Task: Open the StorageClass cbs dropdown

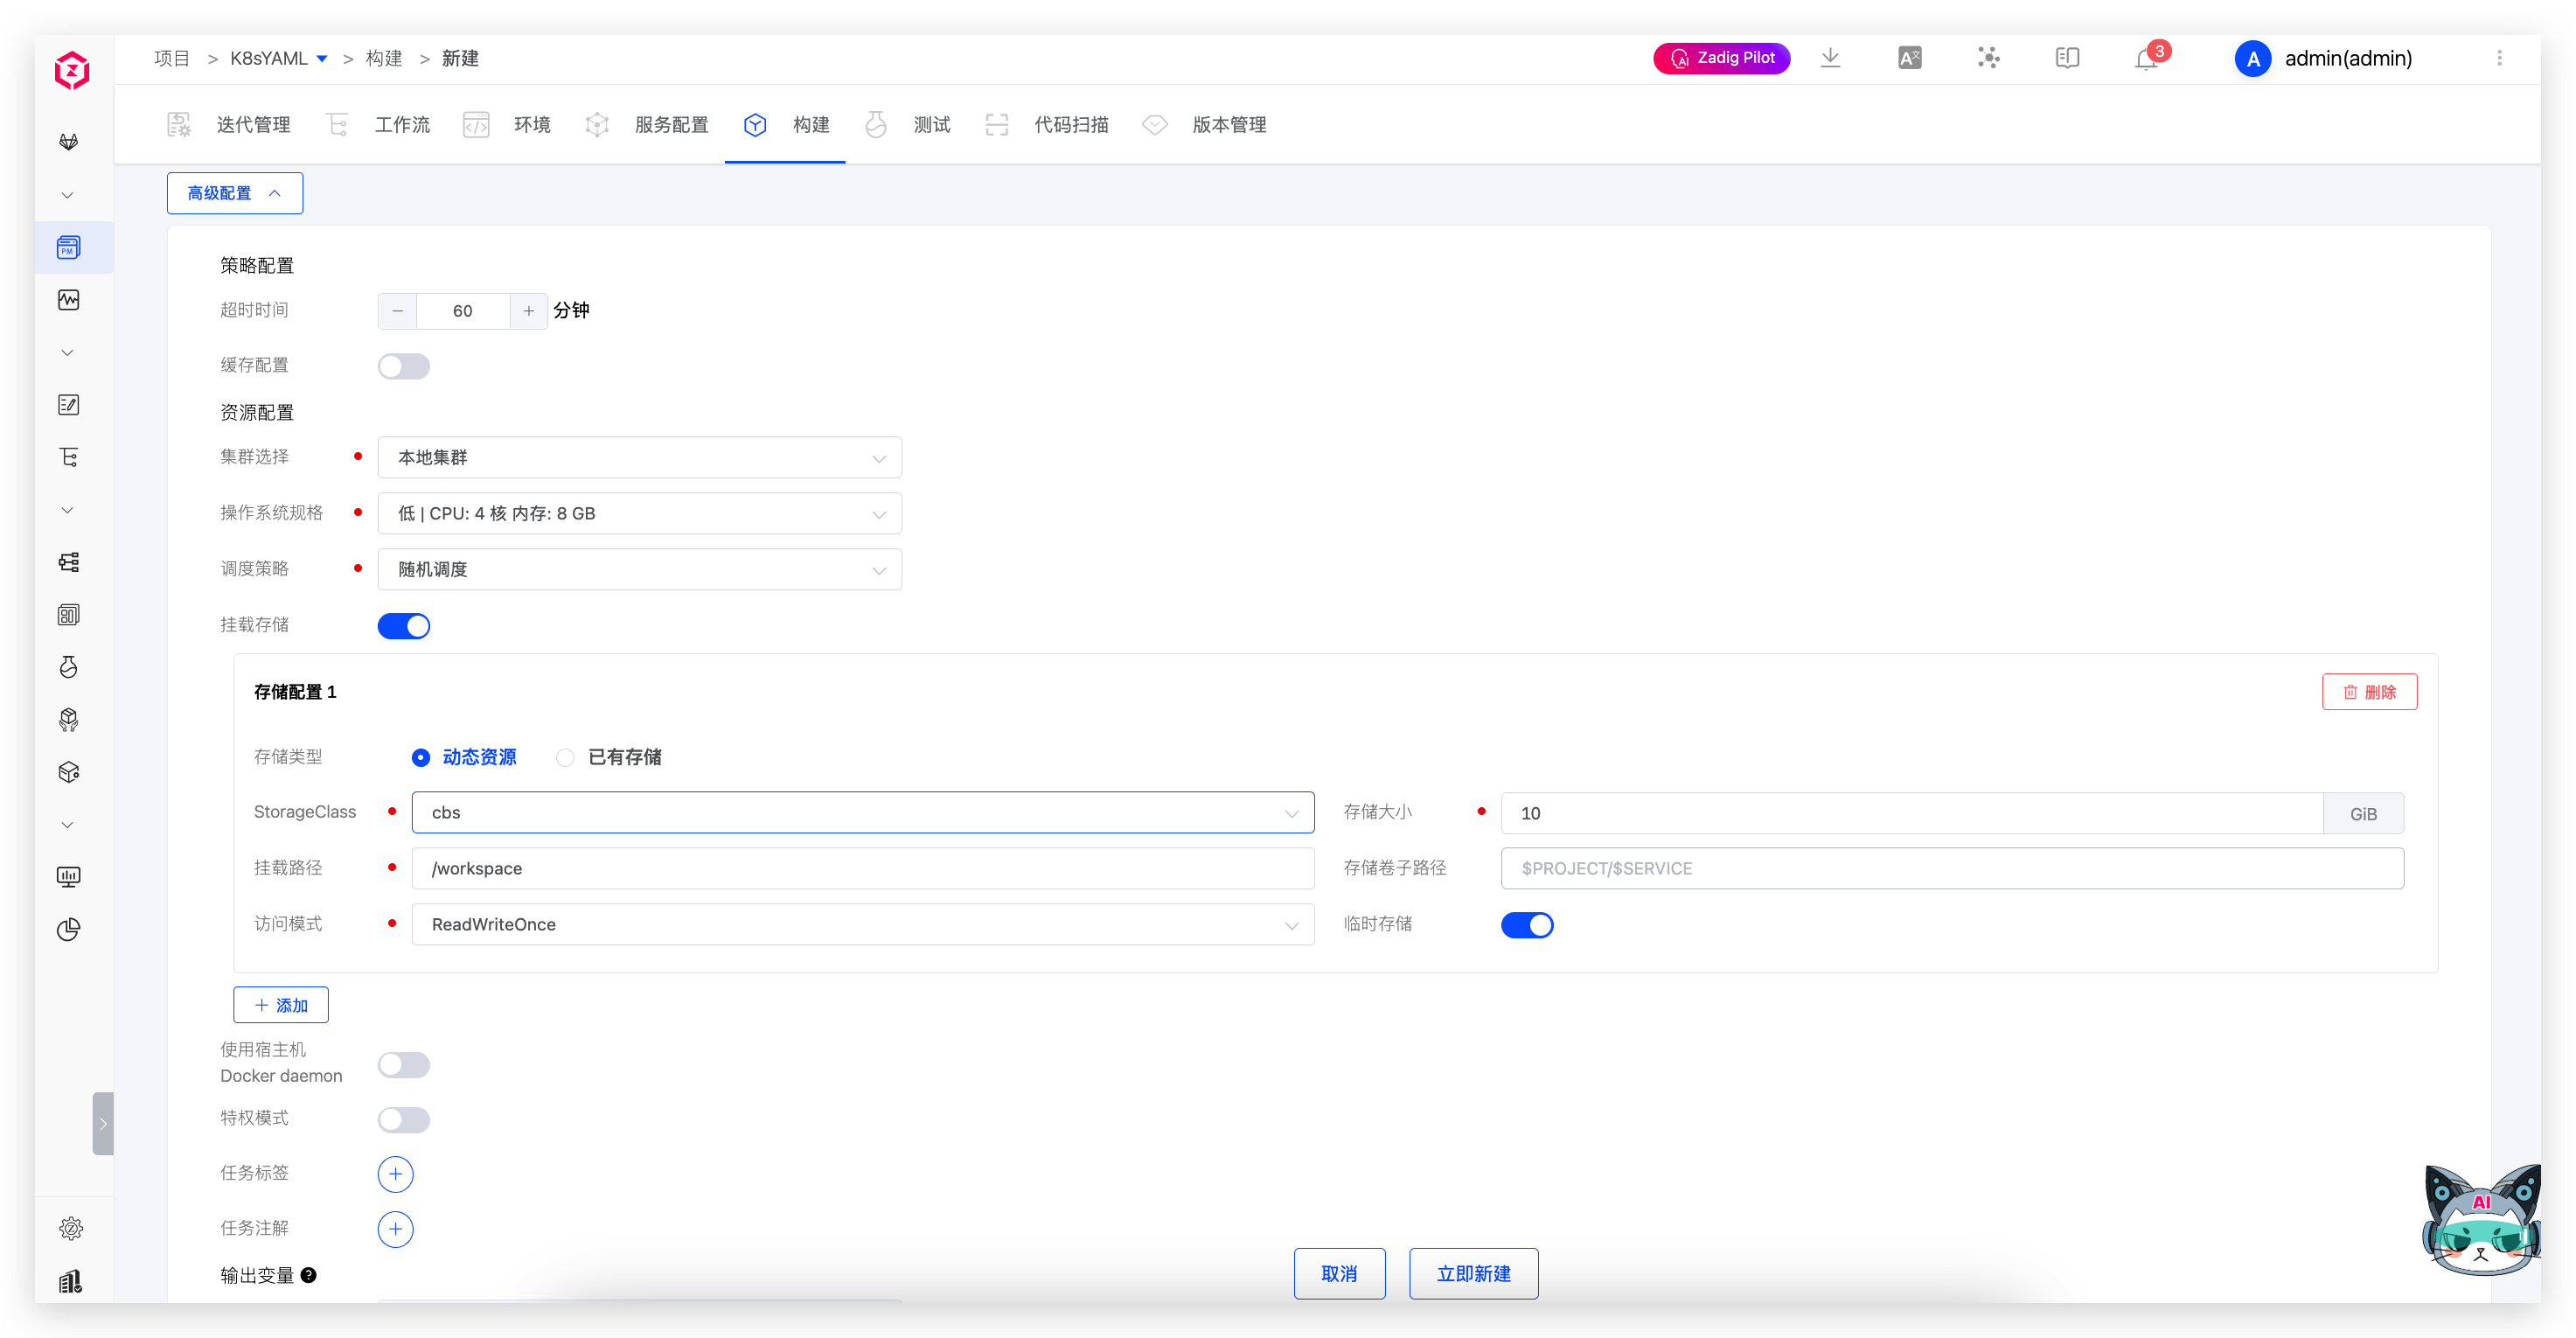Action: (x=862, y=813)
